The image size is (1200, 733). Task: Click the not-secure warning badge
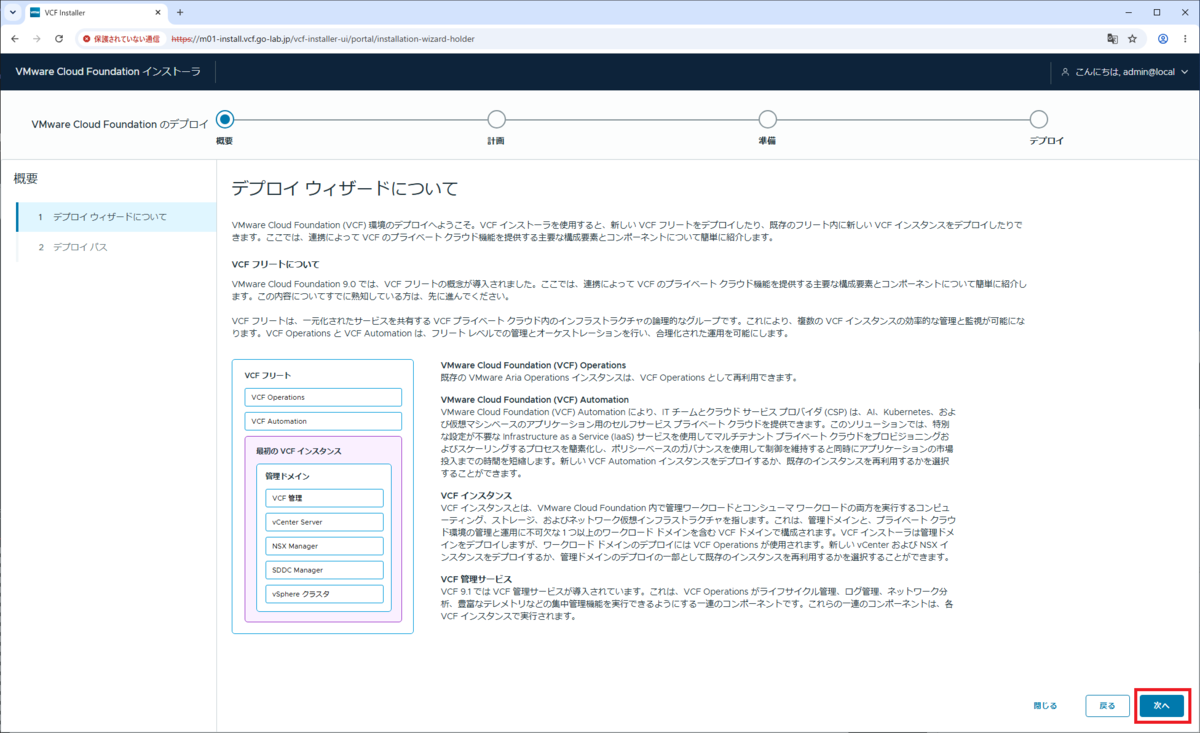[123, 39]
